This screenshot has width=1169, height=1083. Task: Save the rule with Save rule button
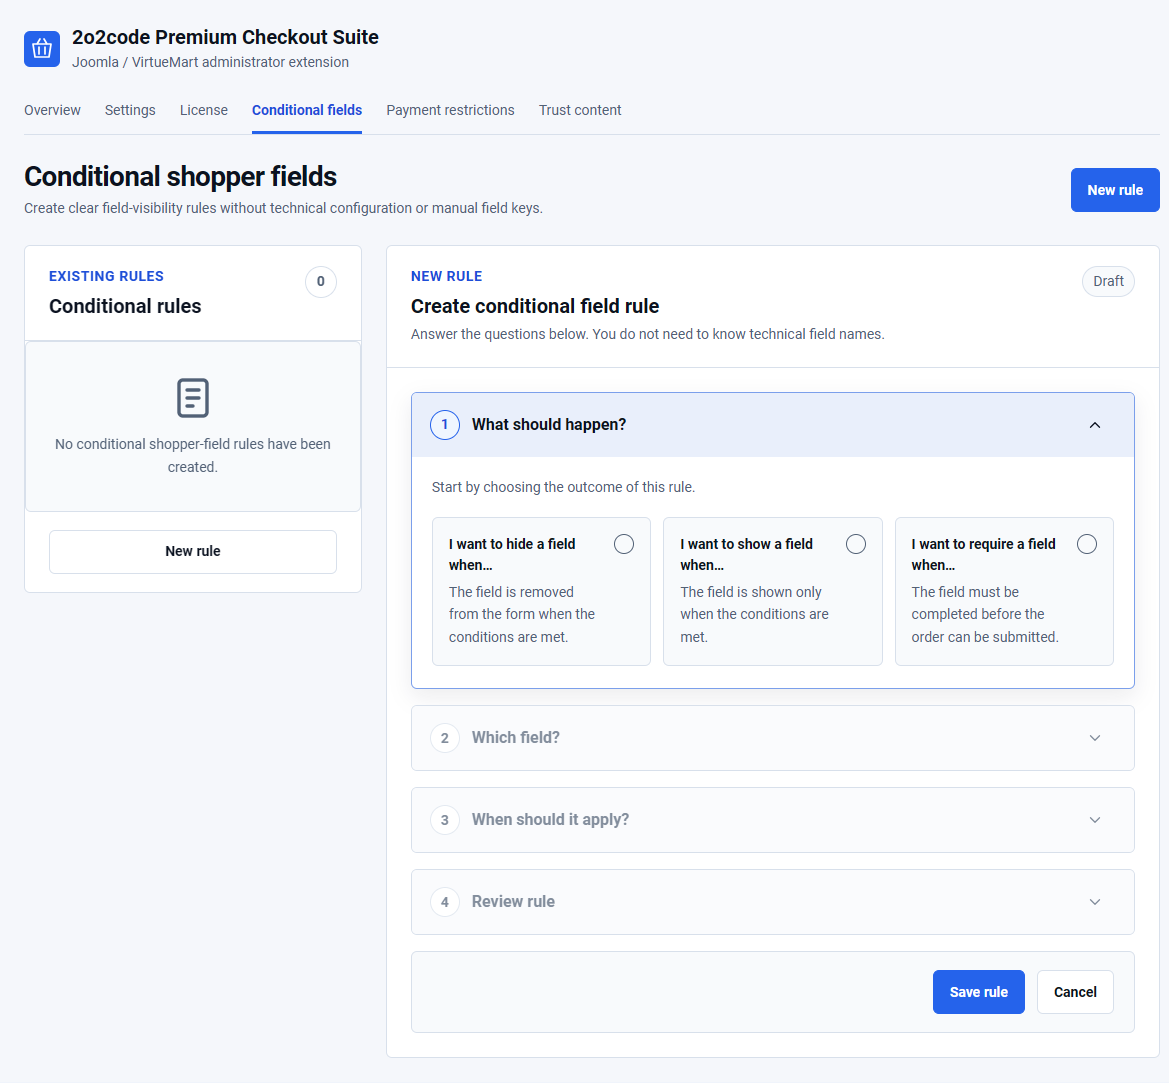[978, 992]
